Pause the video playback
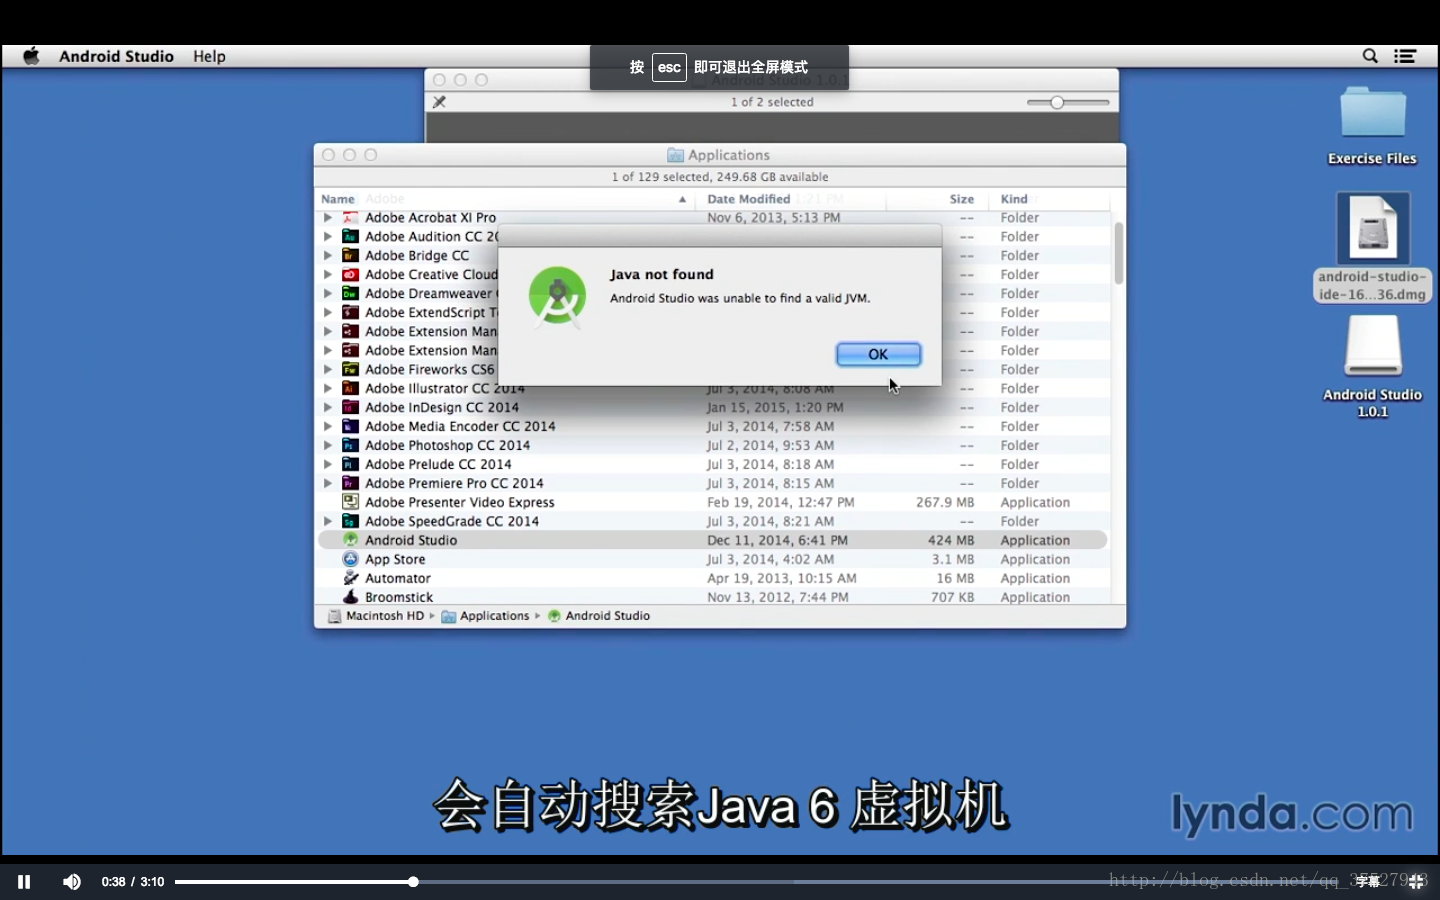The width and height of the screenshot is (1440, 900). 24,881
